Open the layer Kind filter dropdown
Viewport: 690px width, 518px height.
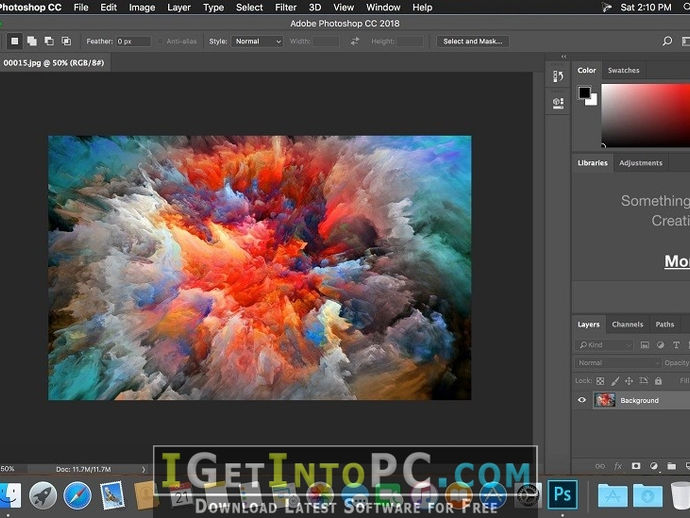coord(604,345)
